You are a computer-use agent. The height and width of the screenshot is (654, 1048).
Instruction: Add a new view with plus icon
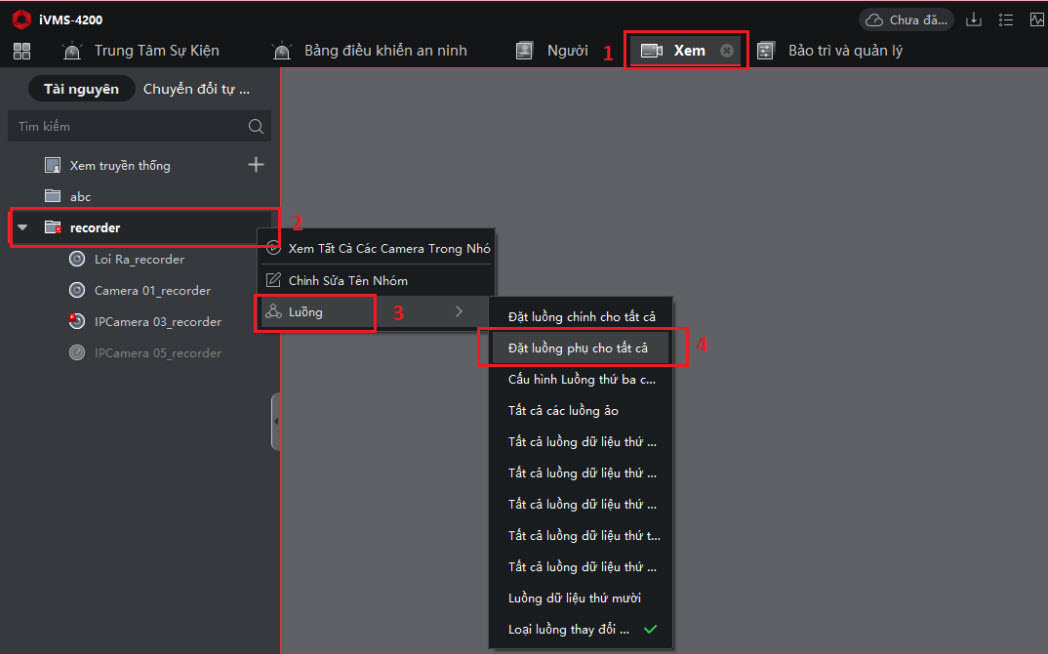[256, 165]
